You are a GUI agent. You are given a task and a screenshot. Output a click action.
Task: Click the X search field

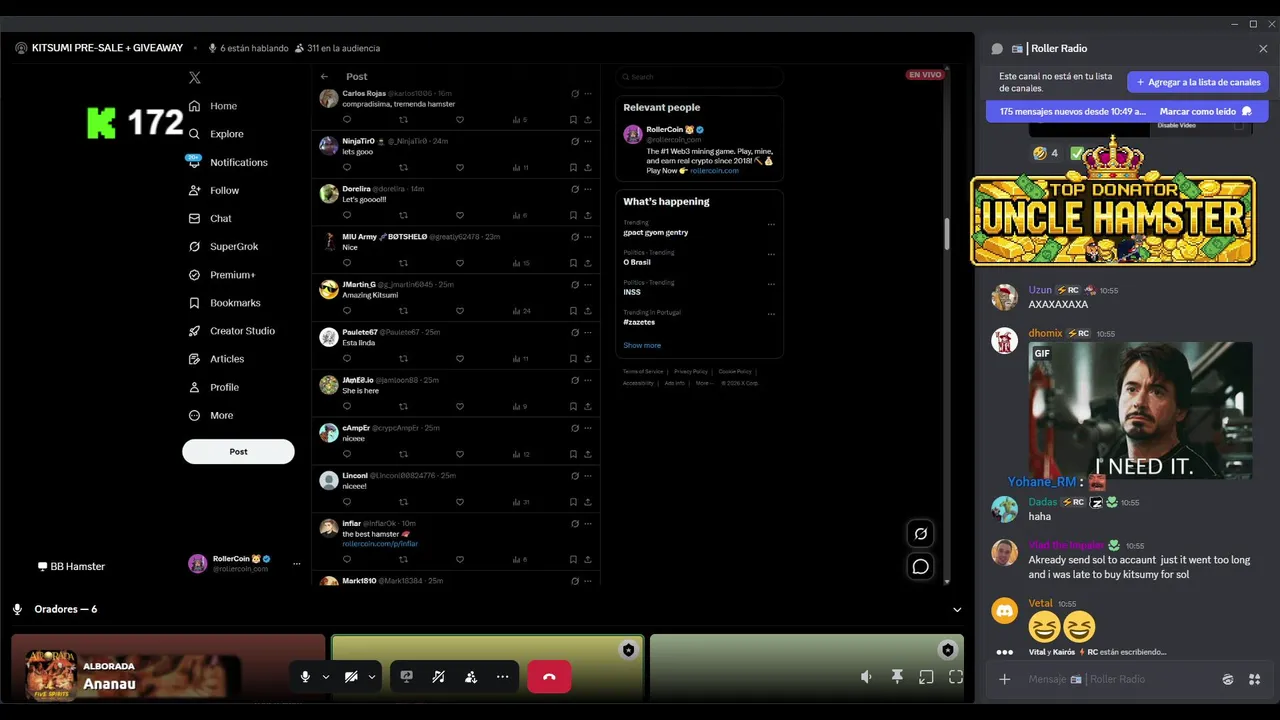point(699,76)
